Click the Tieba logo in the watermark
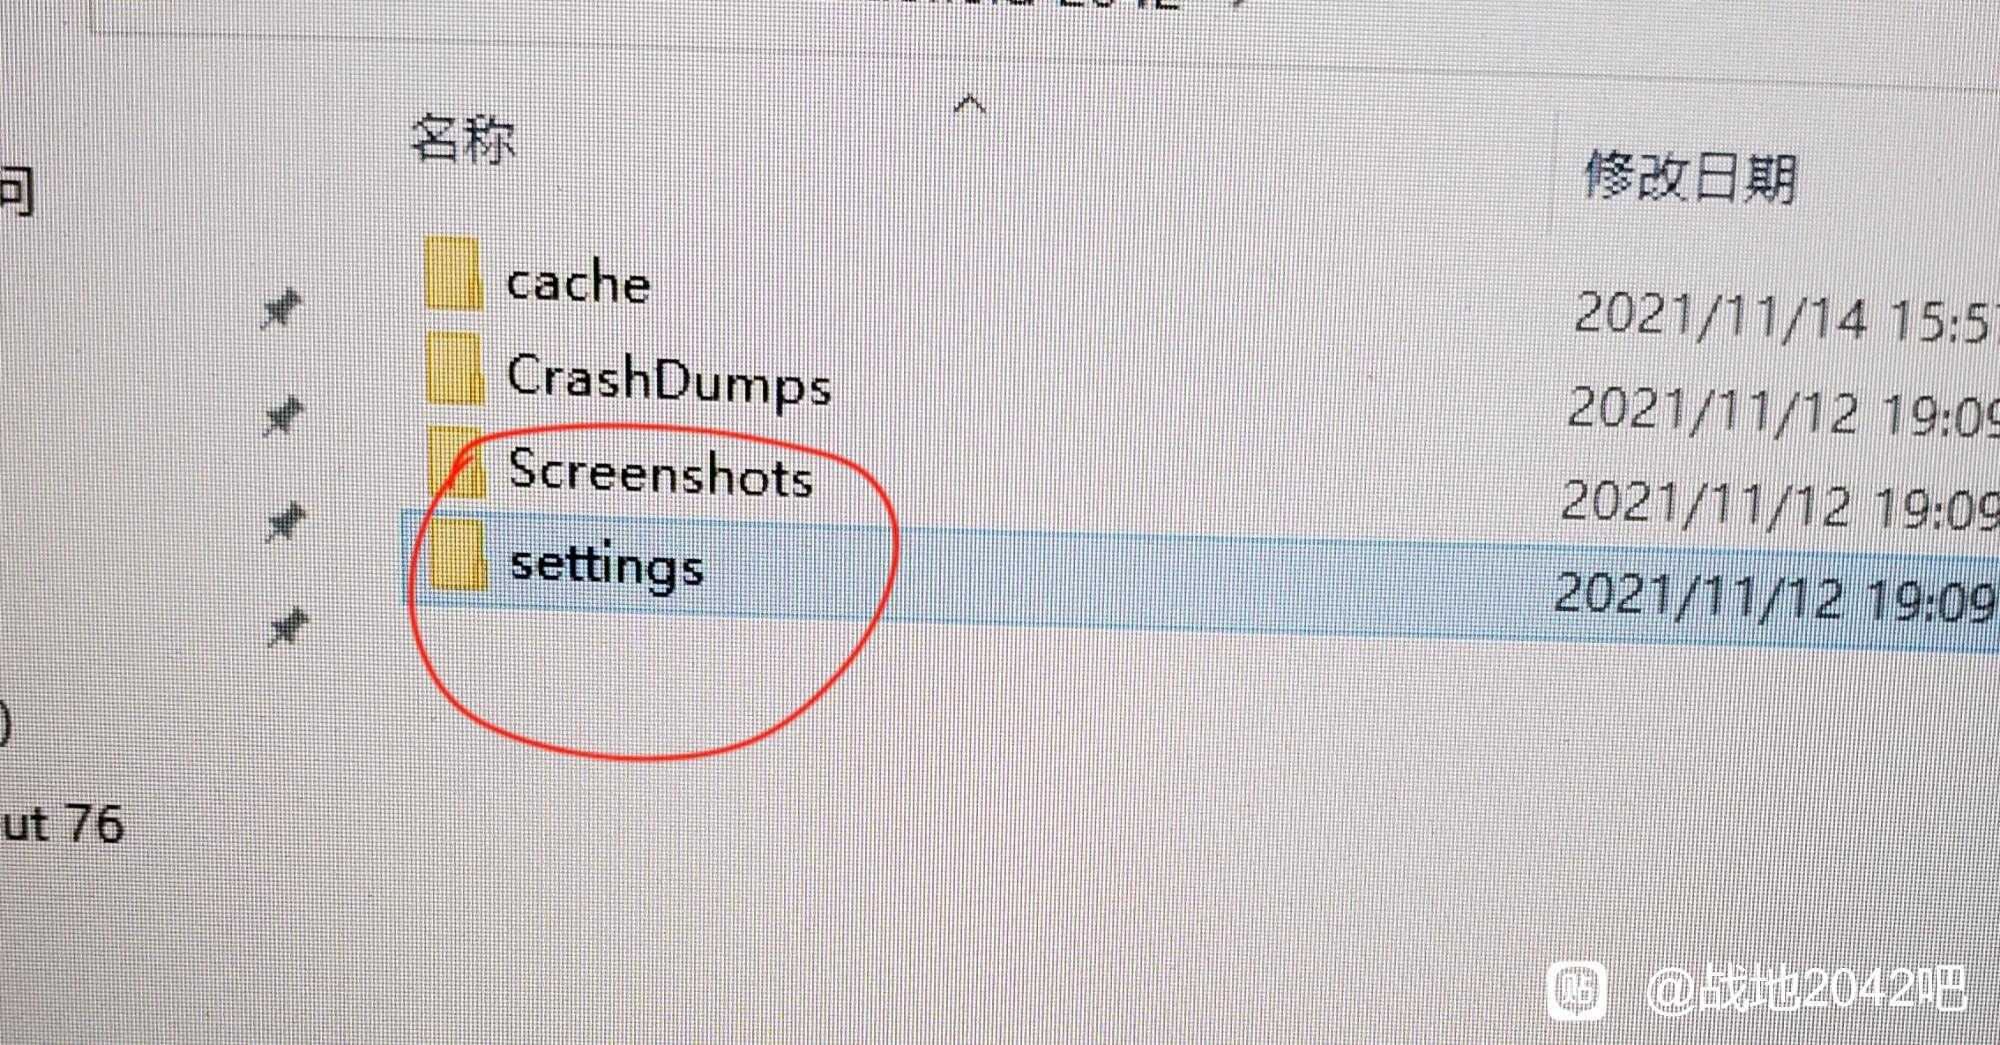2000x1045 pixels. (1577, 990)
